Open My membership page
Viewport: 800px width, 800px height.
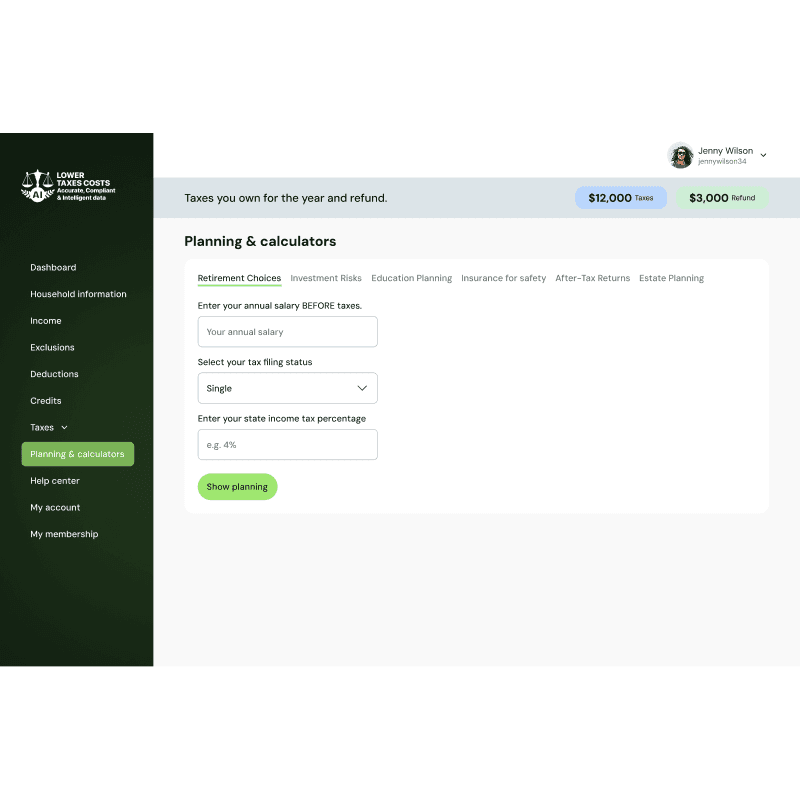(x=64, y=534)
